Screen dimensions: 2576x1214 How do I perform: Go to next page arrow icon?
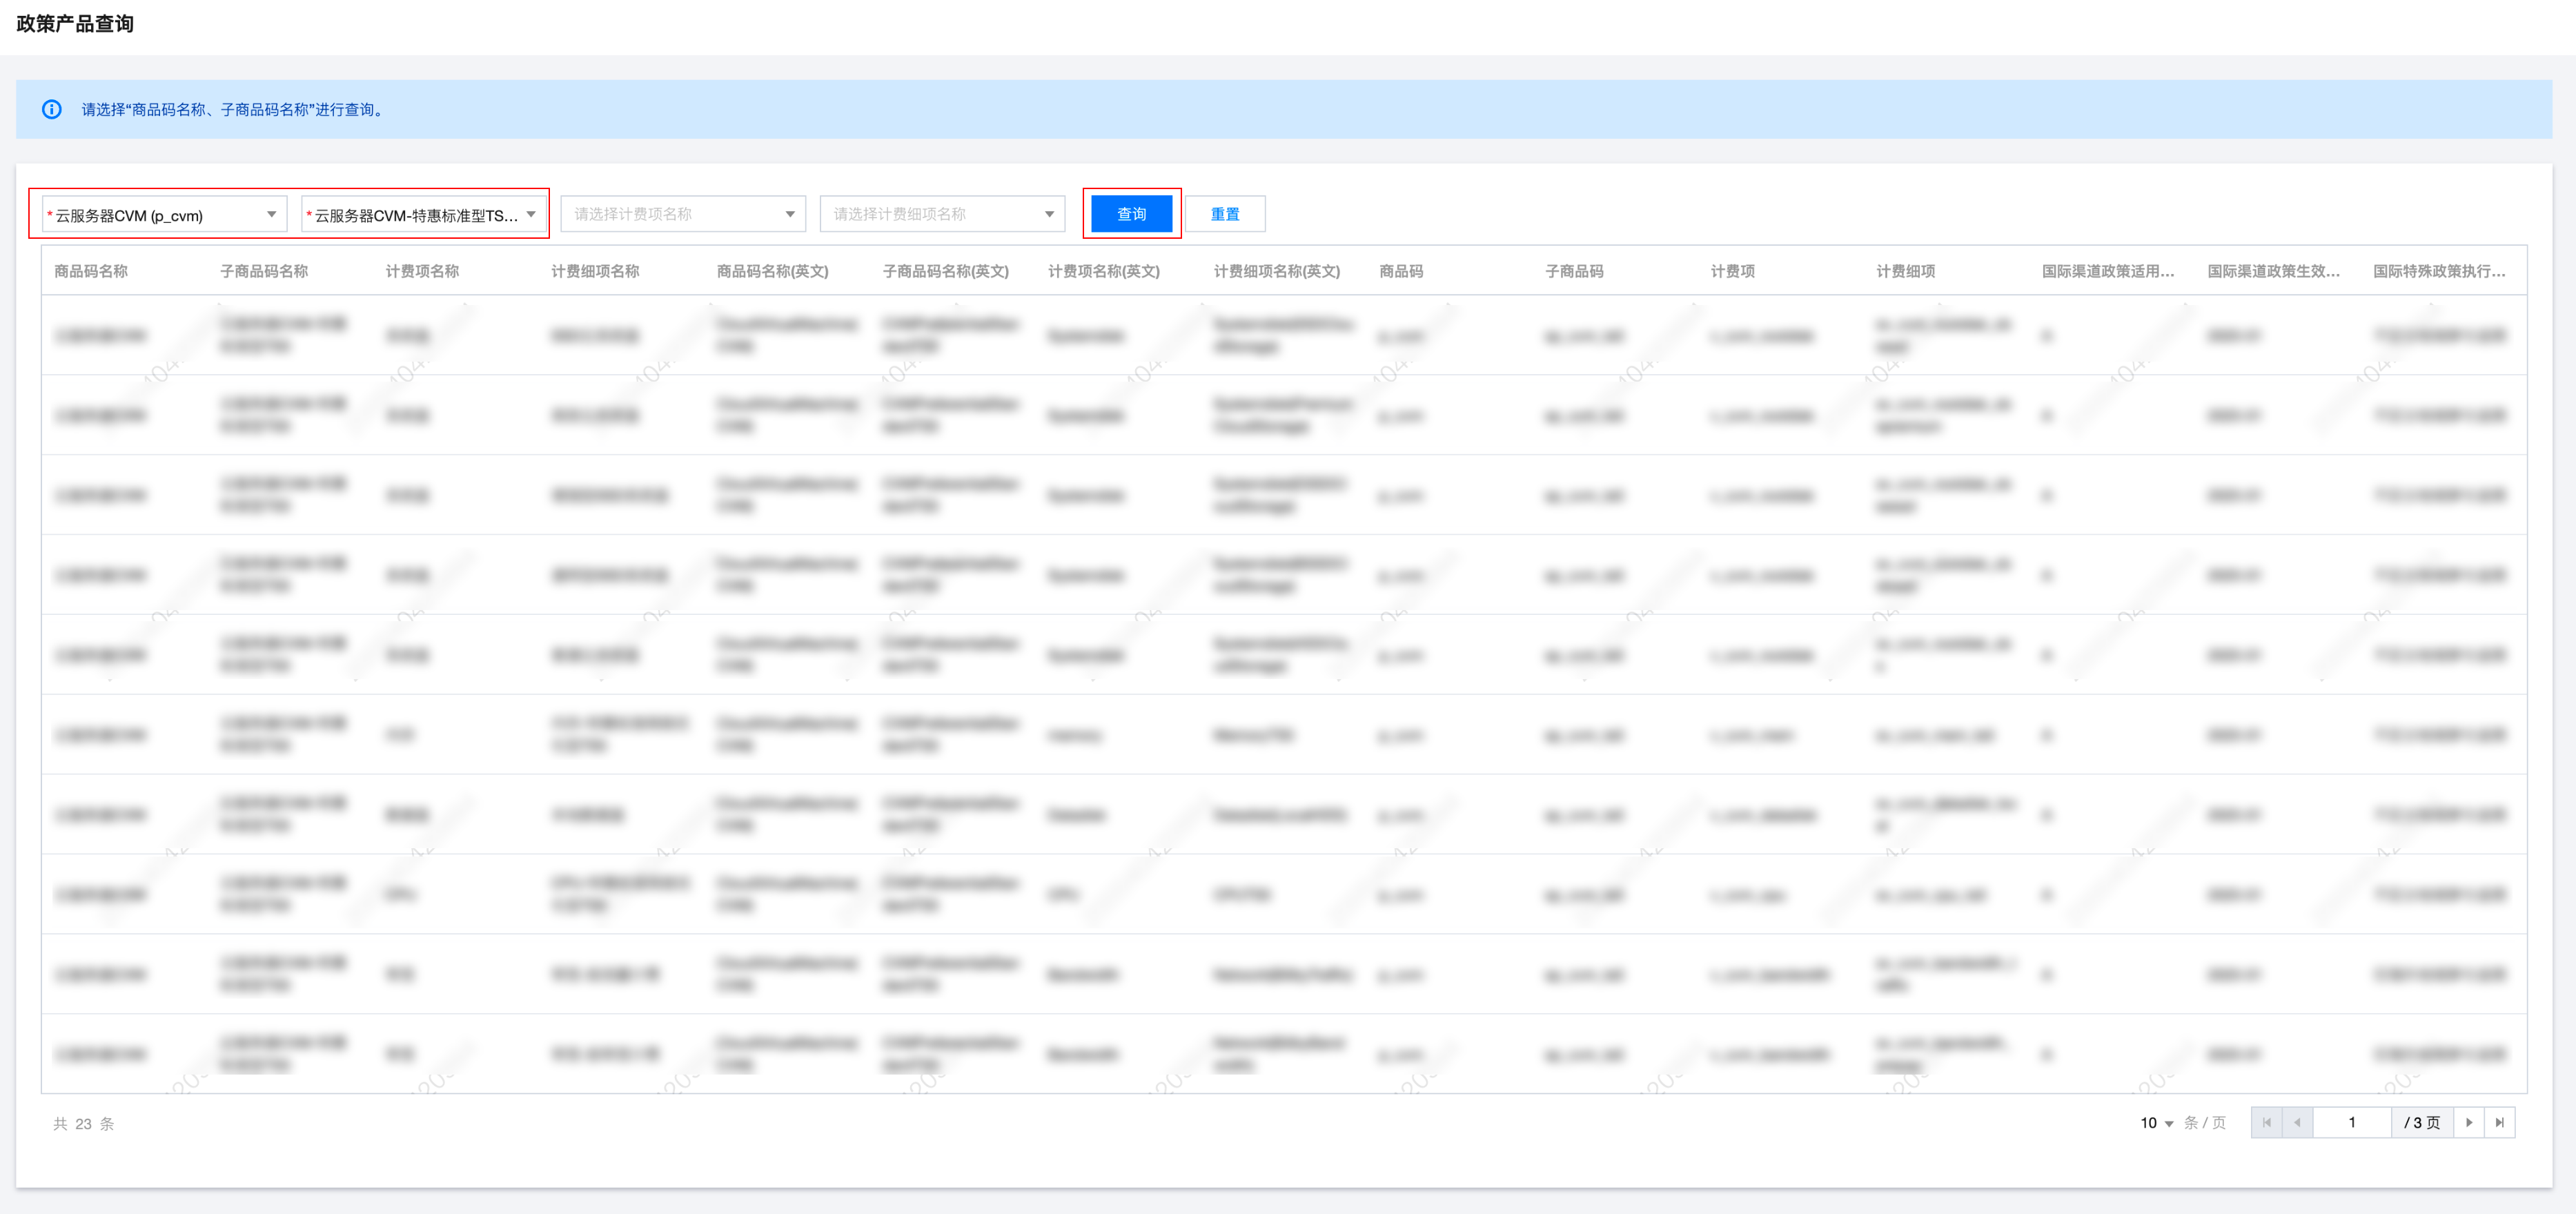click(2468, 1122)
